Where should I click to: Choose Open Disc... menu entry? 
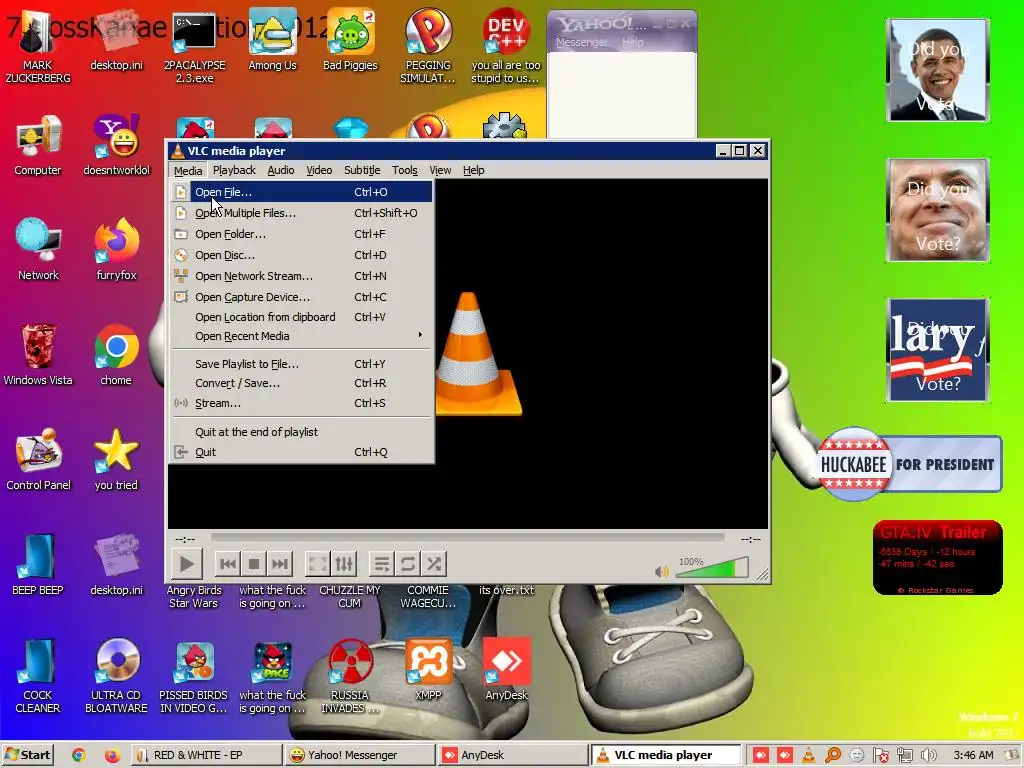tap(300, 255)
